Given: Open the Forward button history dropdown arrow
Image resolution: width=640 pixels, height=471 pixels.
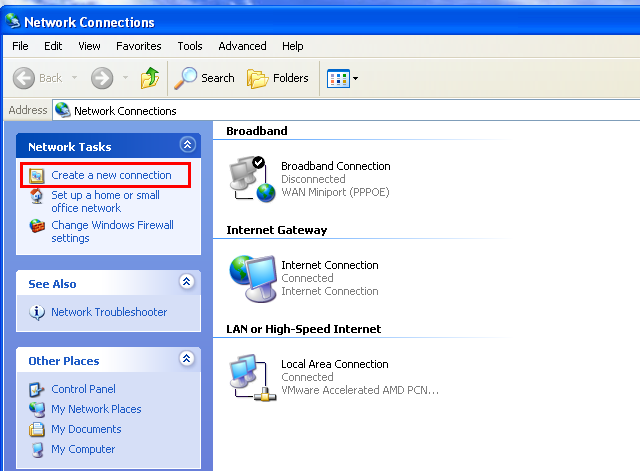Looking at the screenshot, I should 125,77.
